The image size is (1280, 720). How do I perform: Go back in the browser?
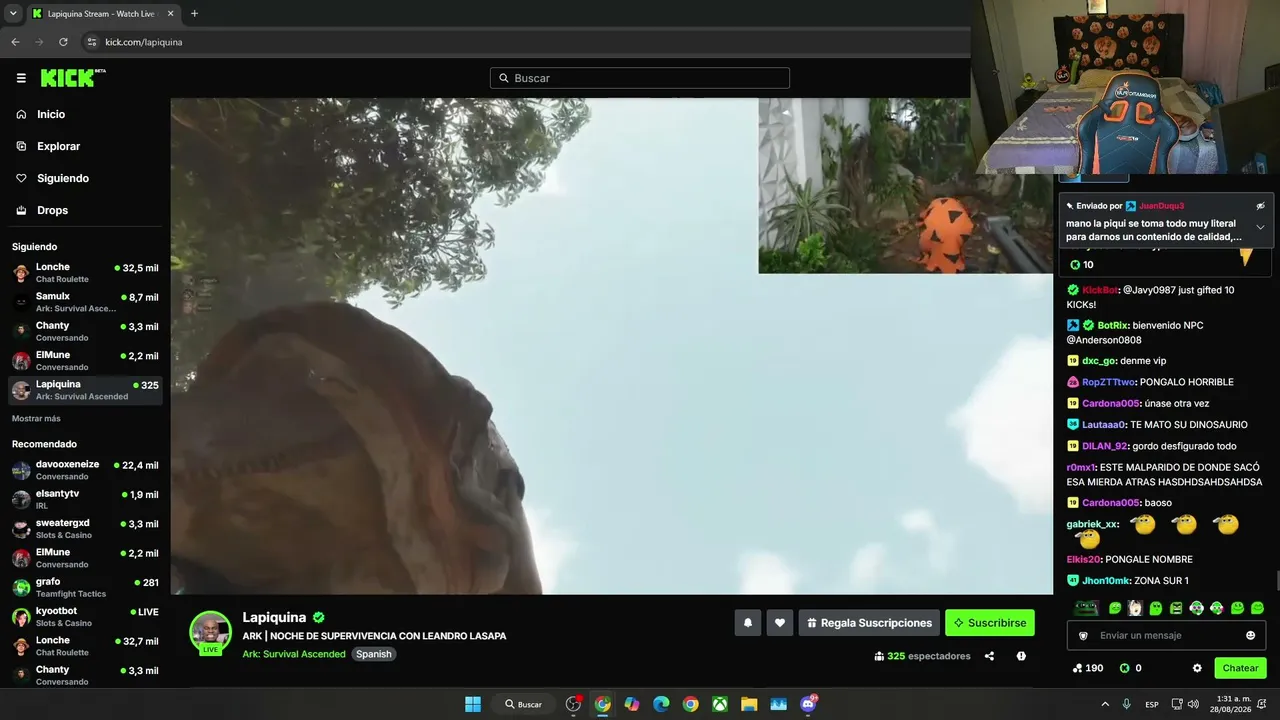tap(15, 42)
